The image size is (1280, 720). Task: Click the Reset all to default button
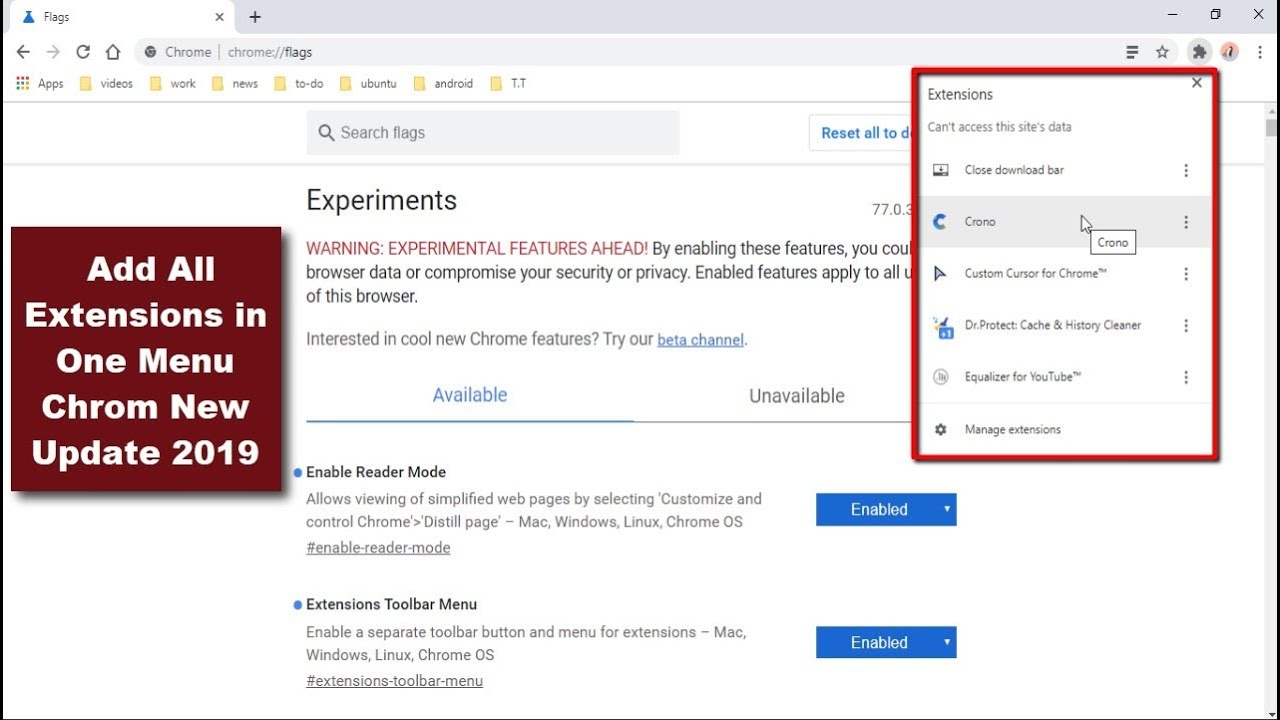pyautogui.click(x=862, y=132)
